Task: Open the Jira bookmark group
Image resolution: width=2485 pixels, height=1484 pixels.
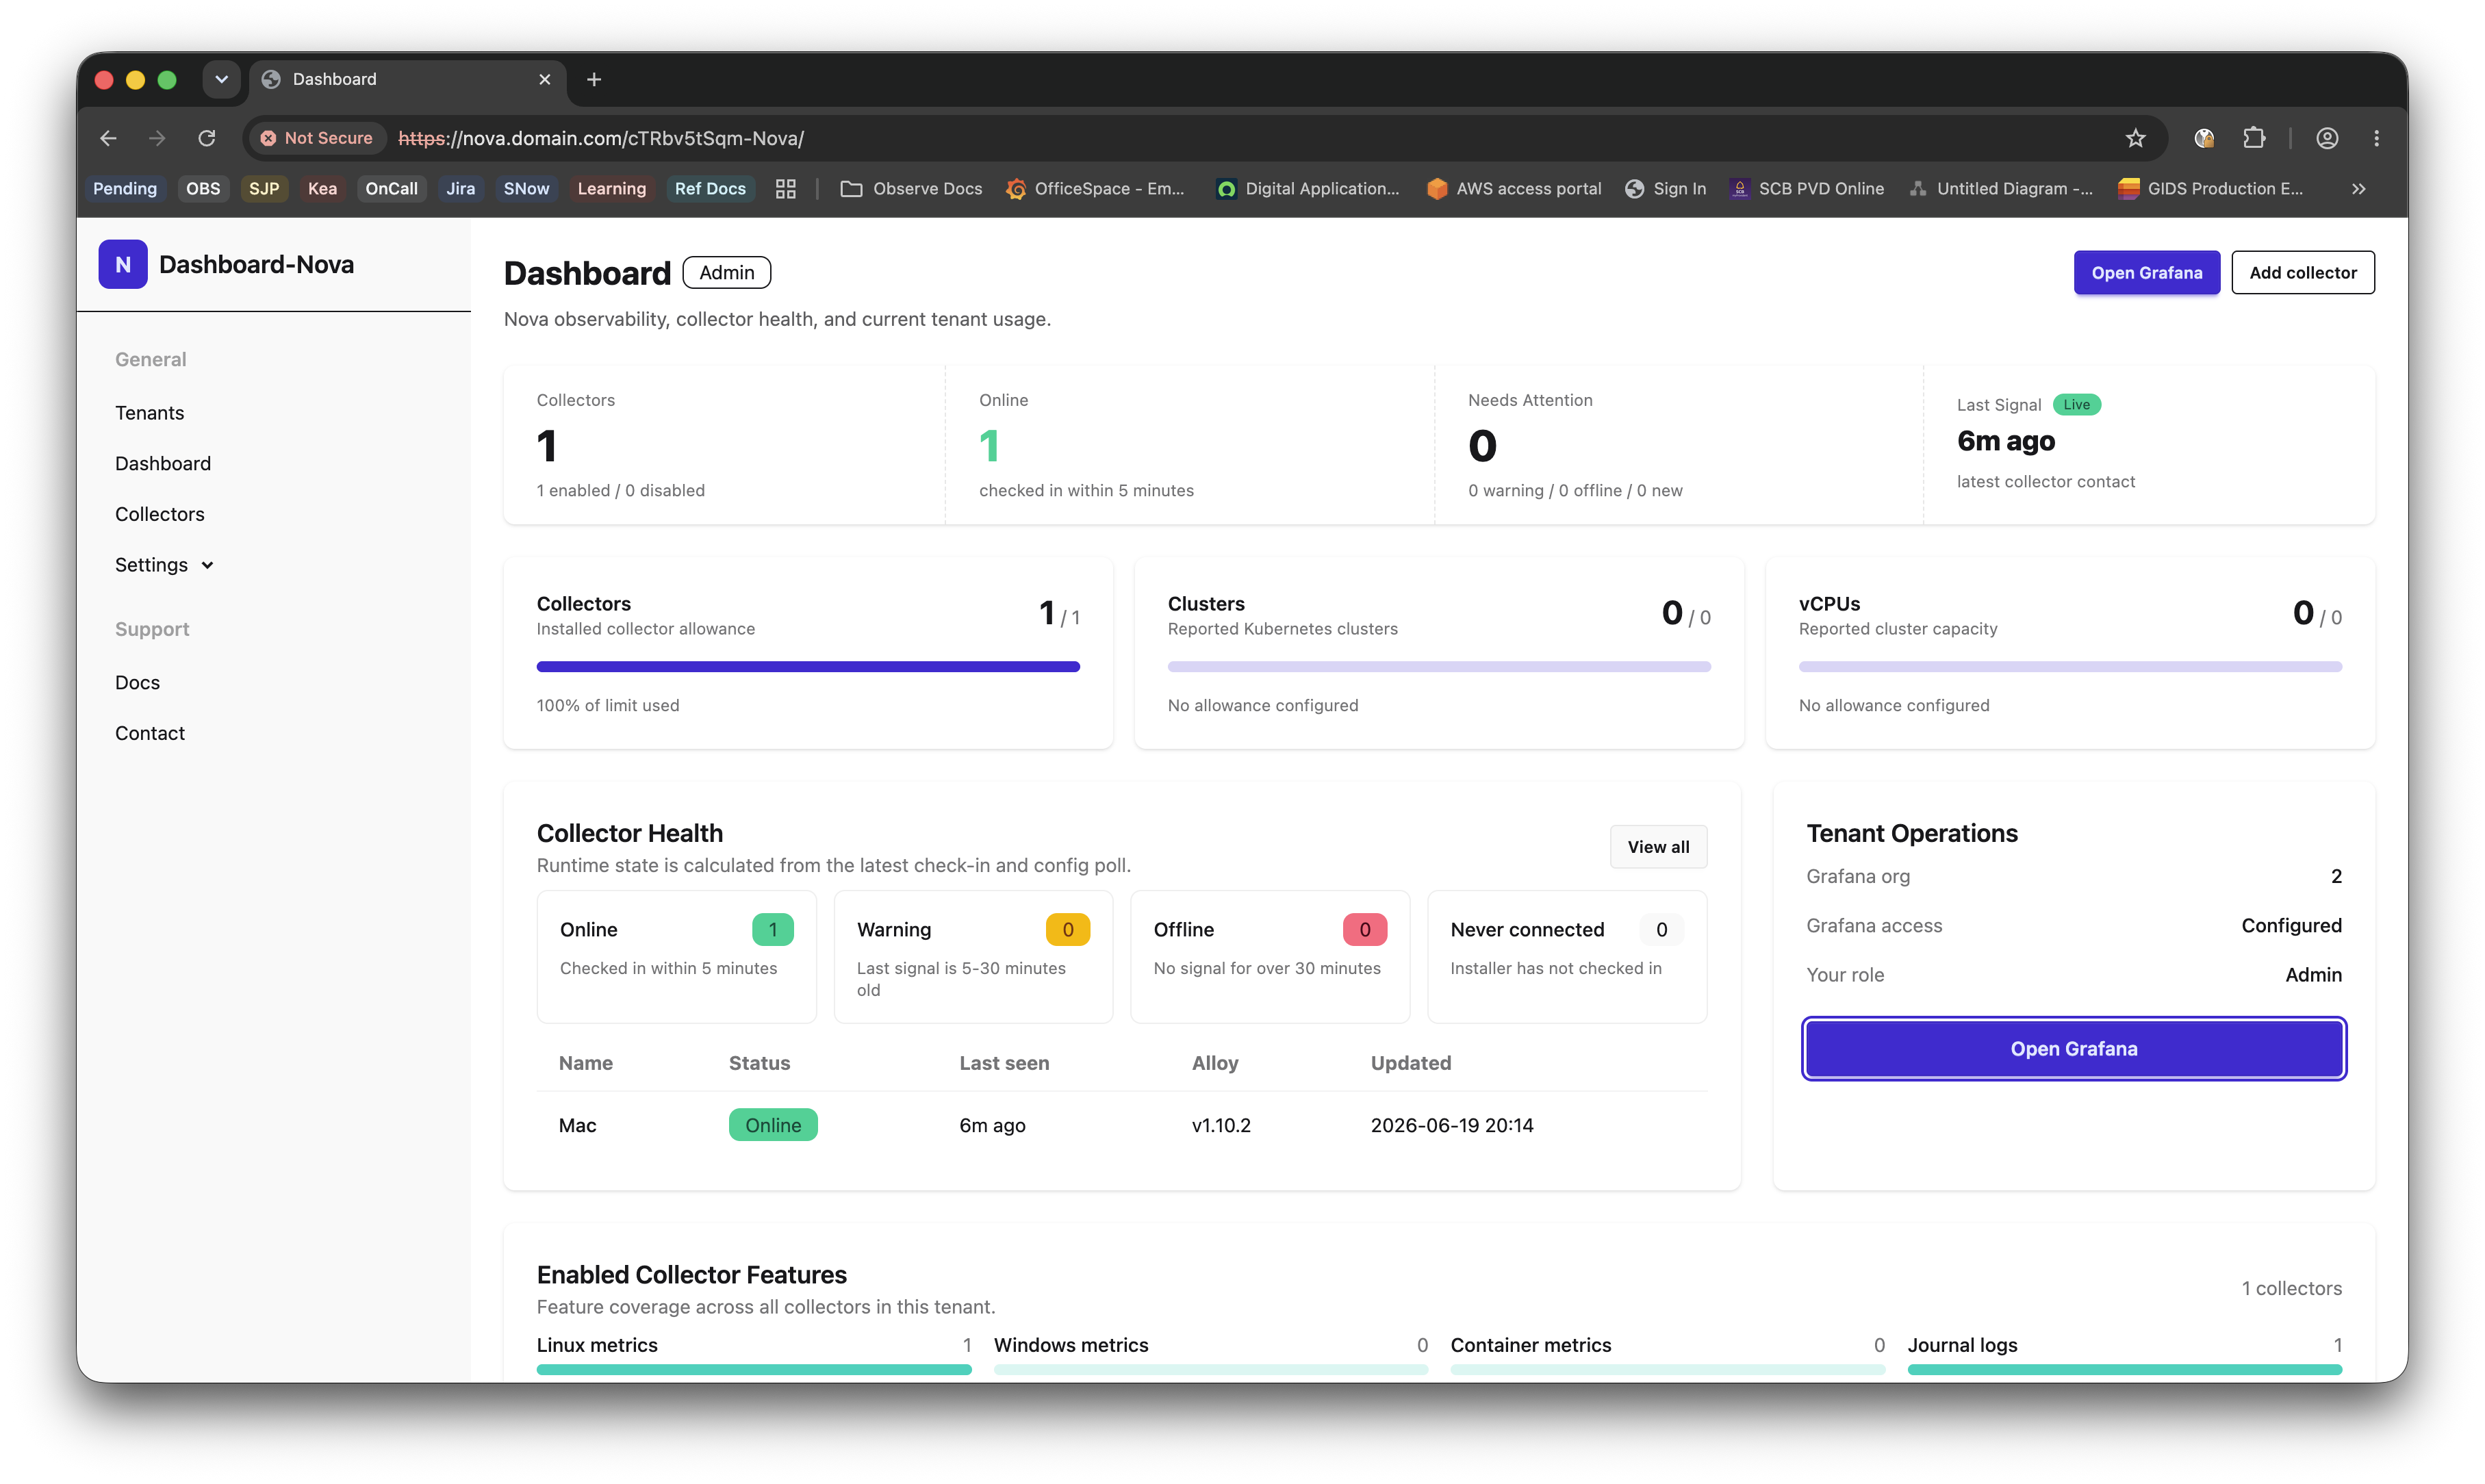Action: tap(460, 189)
